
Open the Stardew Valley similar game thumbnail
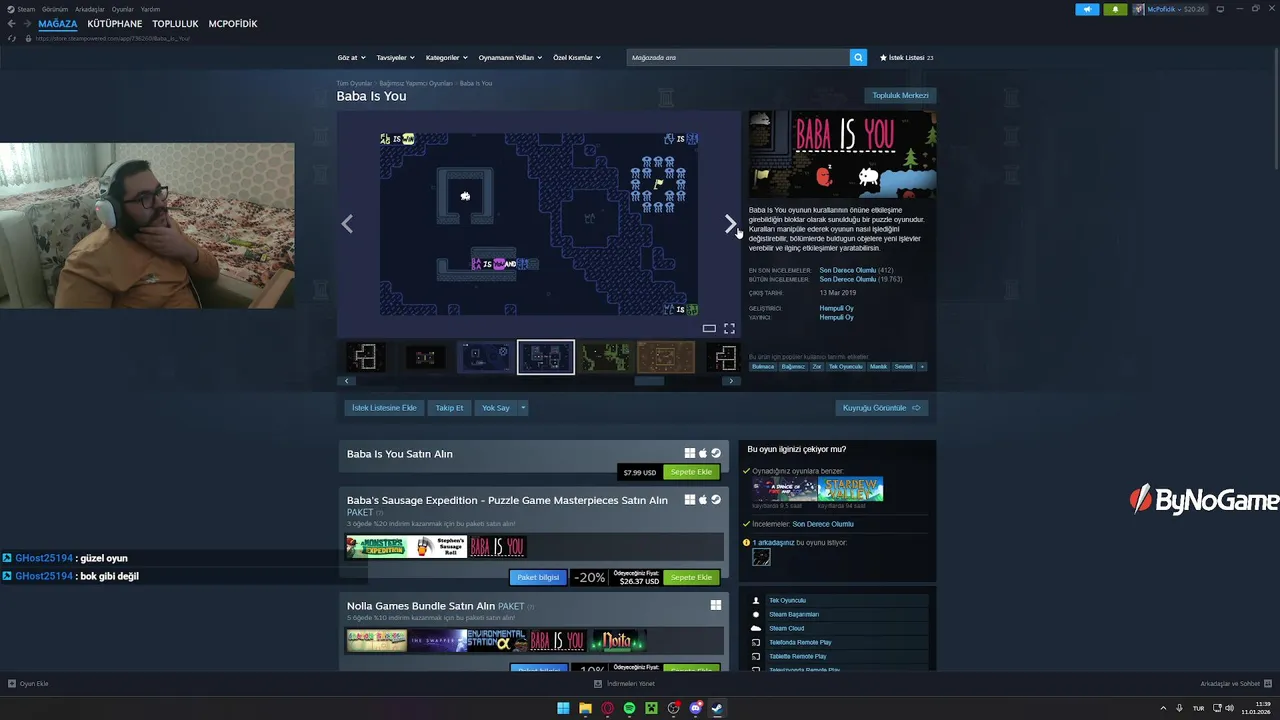[850, 489]
